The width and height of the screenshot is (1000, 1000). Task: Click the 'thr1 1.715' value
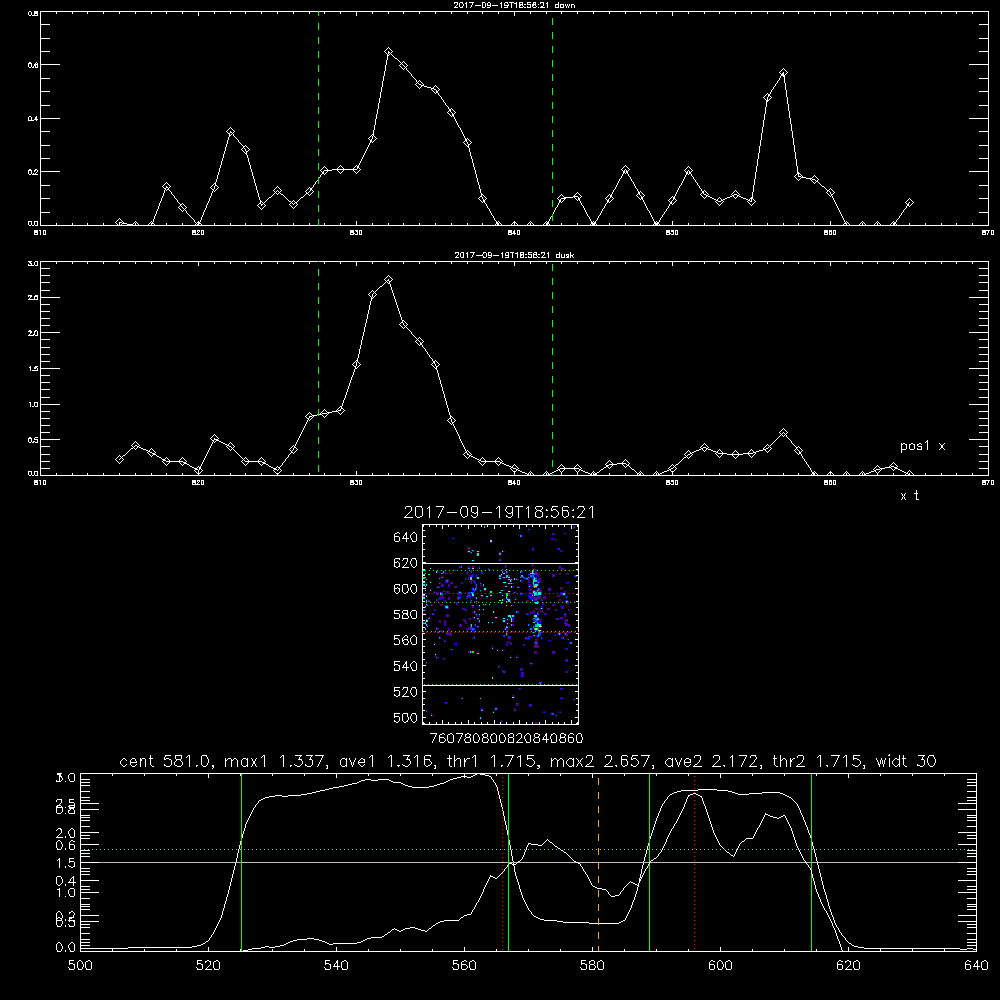tap(489, 761)
